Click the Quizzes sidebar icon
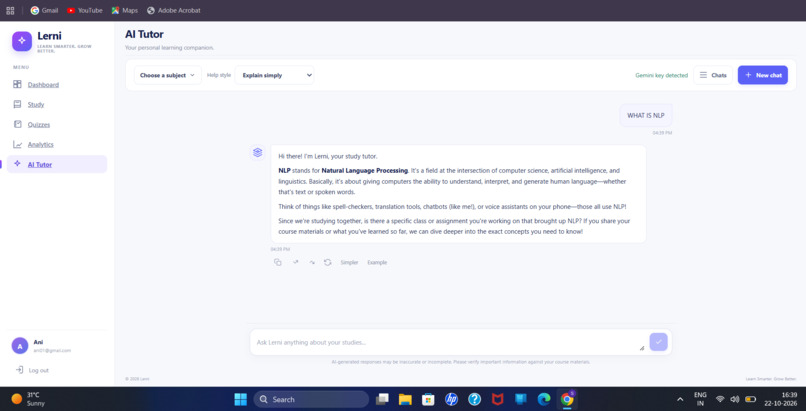 pyautogui.click(x=17, y=124)
